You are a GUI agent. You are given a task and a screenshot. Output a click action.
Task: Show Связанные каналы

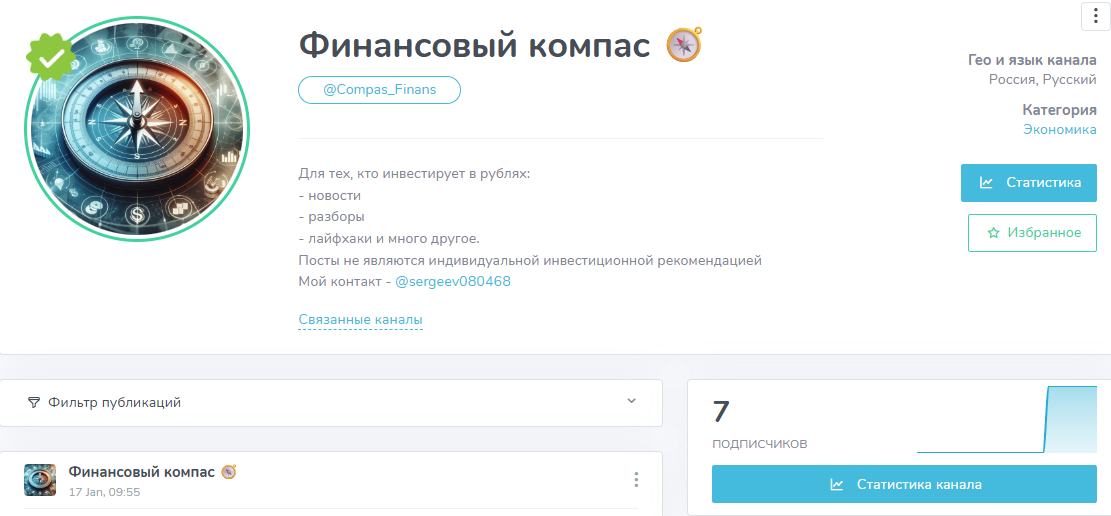coord(361,320)
